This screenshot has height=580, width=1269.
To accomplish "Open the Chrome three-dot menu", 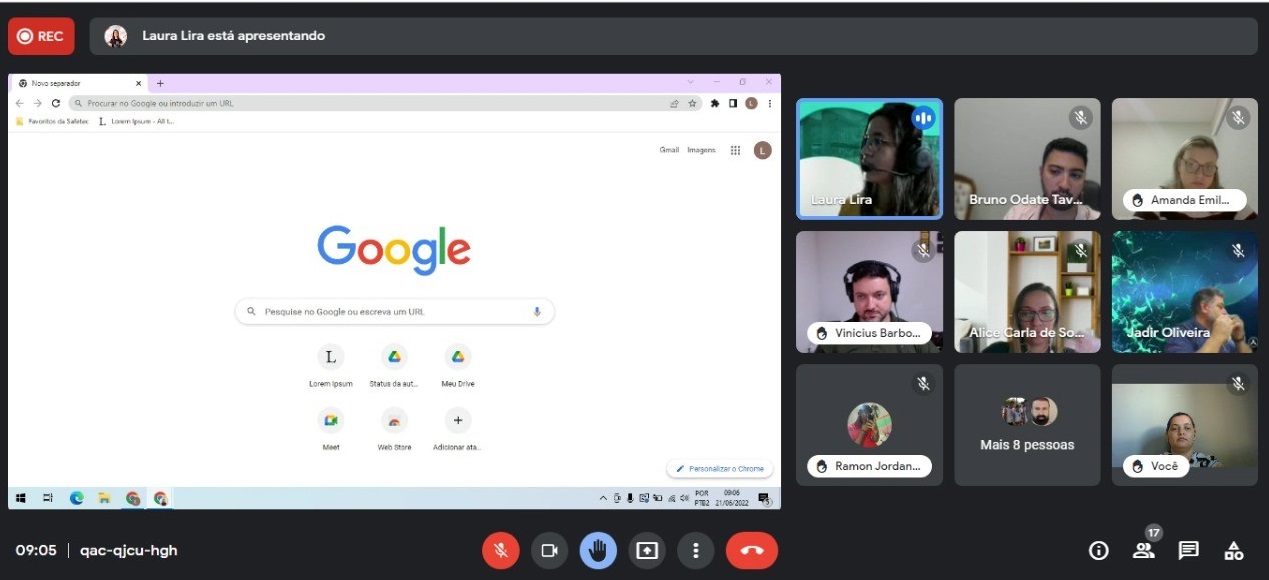I will [769, 103].
